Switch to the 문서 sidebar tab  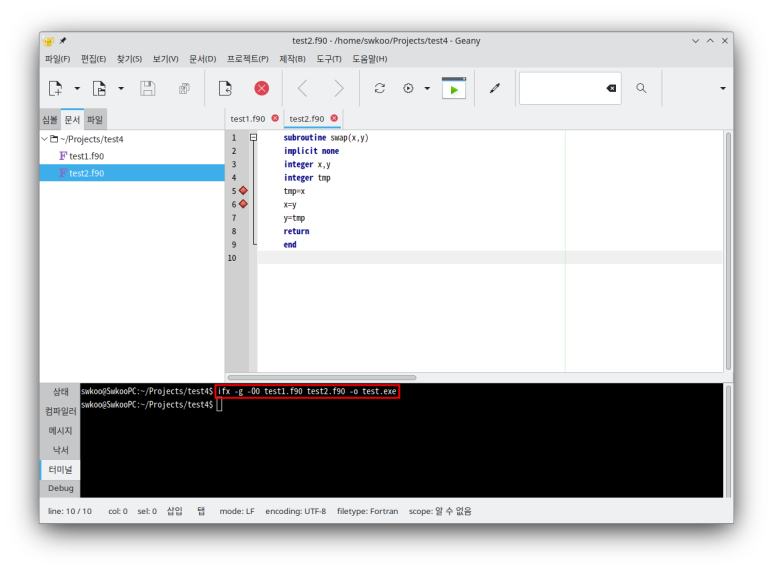click(x=72, y=119)
